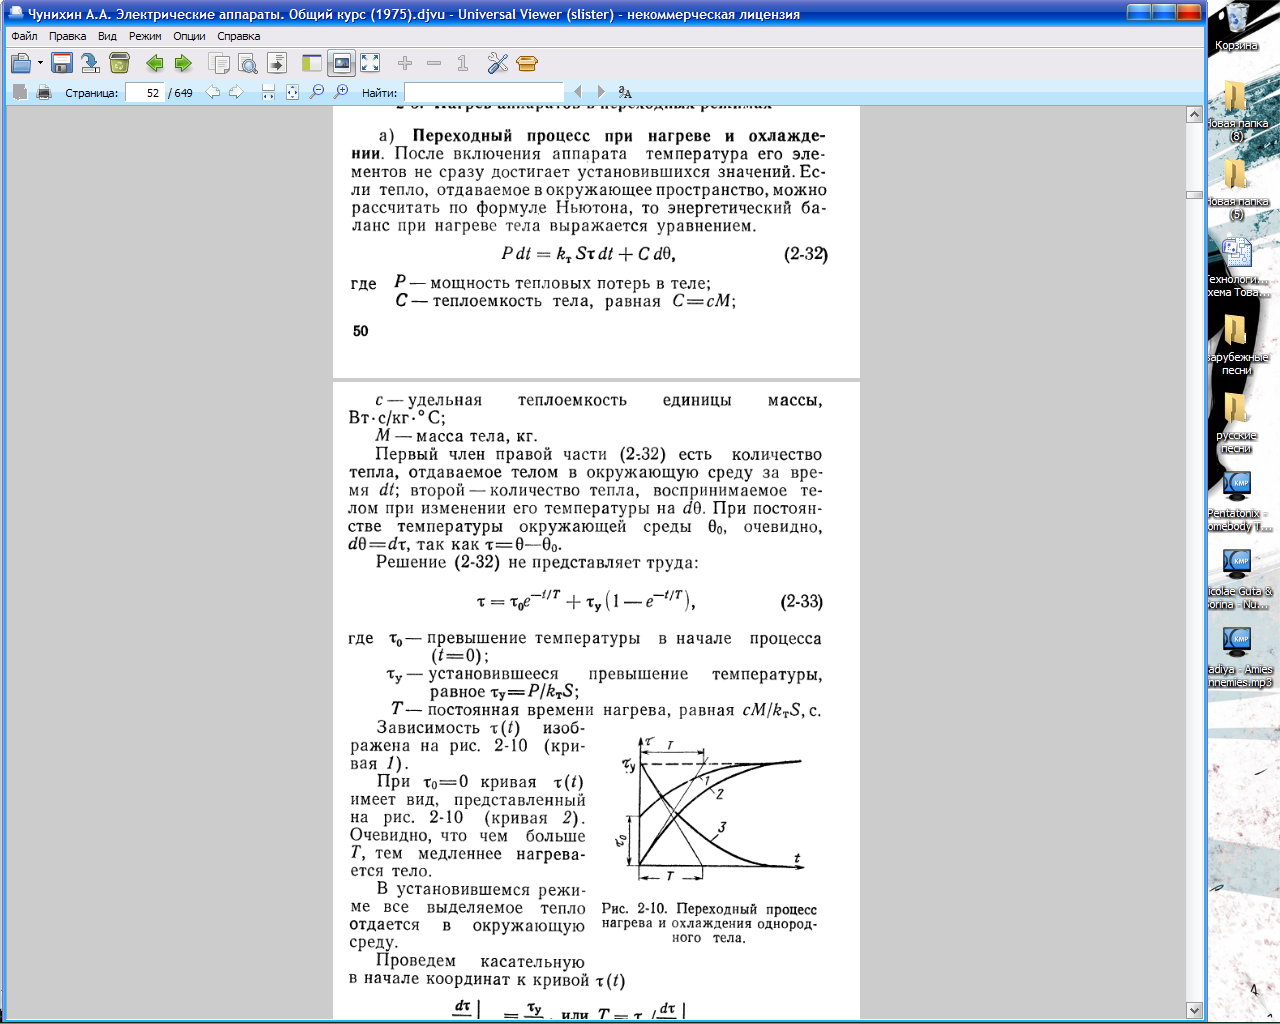Viewport: 1280px width, 1024px height.
Task: Click the Fit page icon
Action: 292,92
